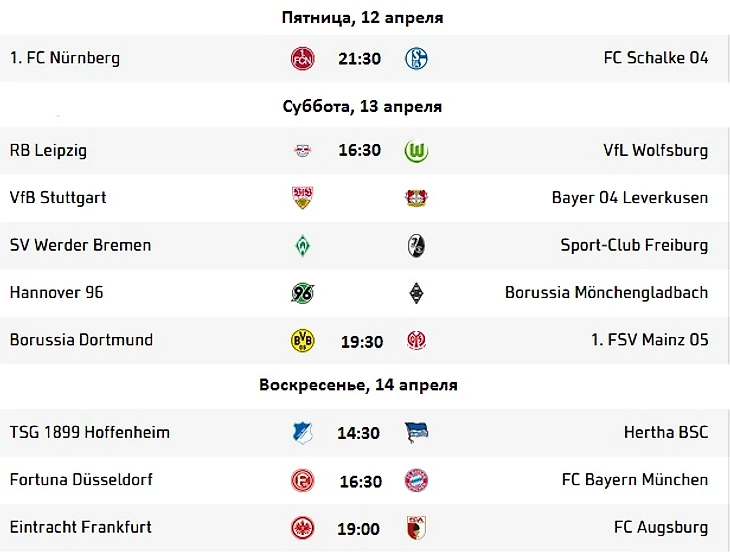This screenshot has width=730, height=552.
Task: Open the Fortuna Düsseldorf team link
Action: 81,480
